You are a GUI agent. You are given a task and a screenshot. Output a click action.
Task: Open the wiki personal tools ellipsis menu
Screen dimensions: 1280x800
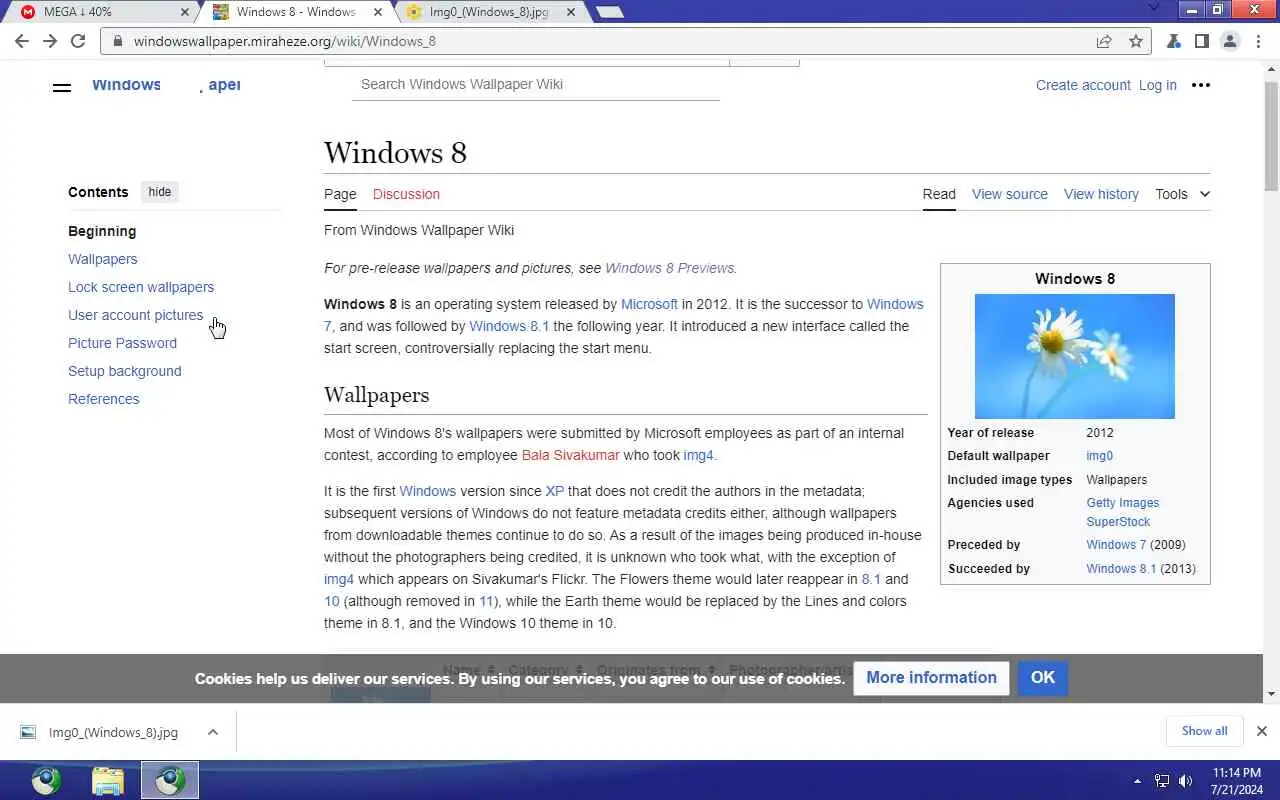pos(1201,85)
